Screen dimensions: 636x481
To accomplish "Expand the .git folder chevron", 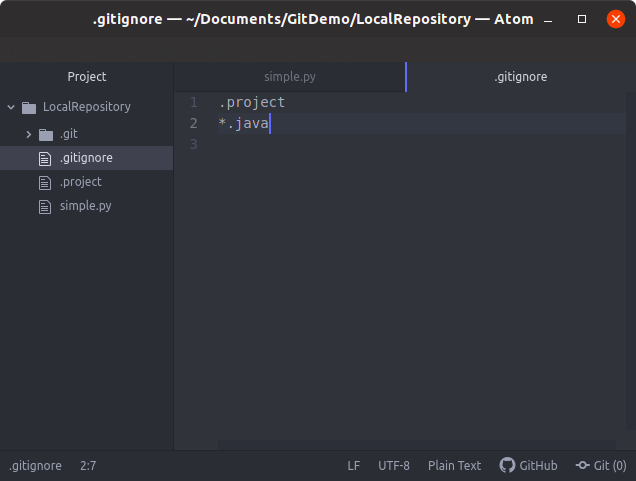I will click(28, 134).
